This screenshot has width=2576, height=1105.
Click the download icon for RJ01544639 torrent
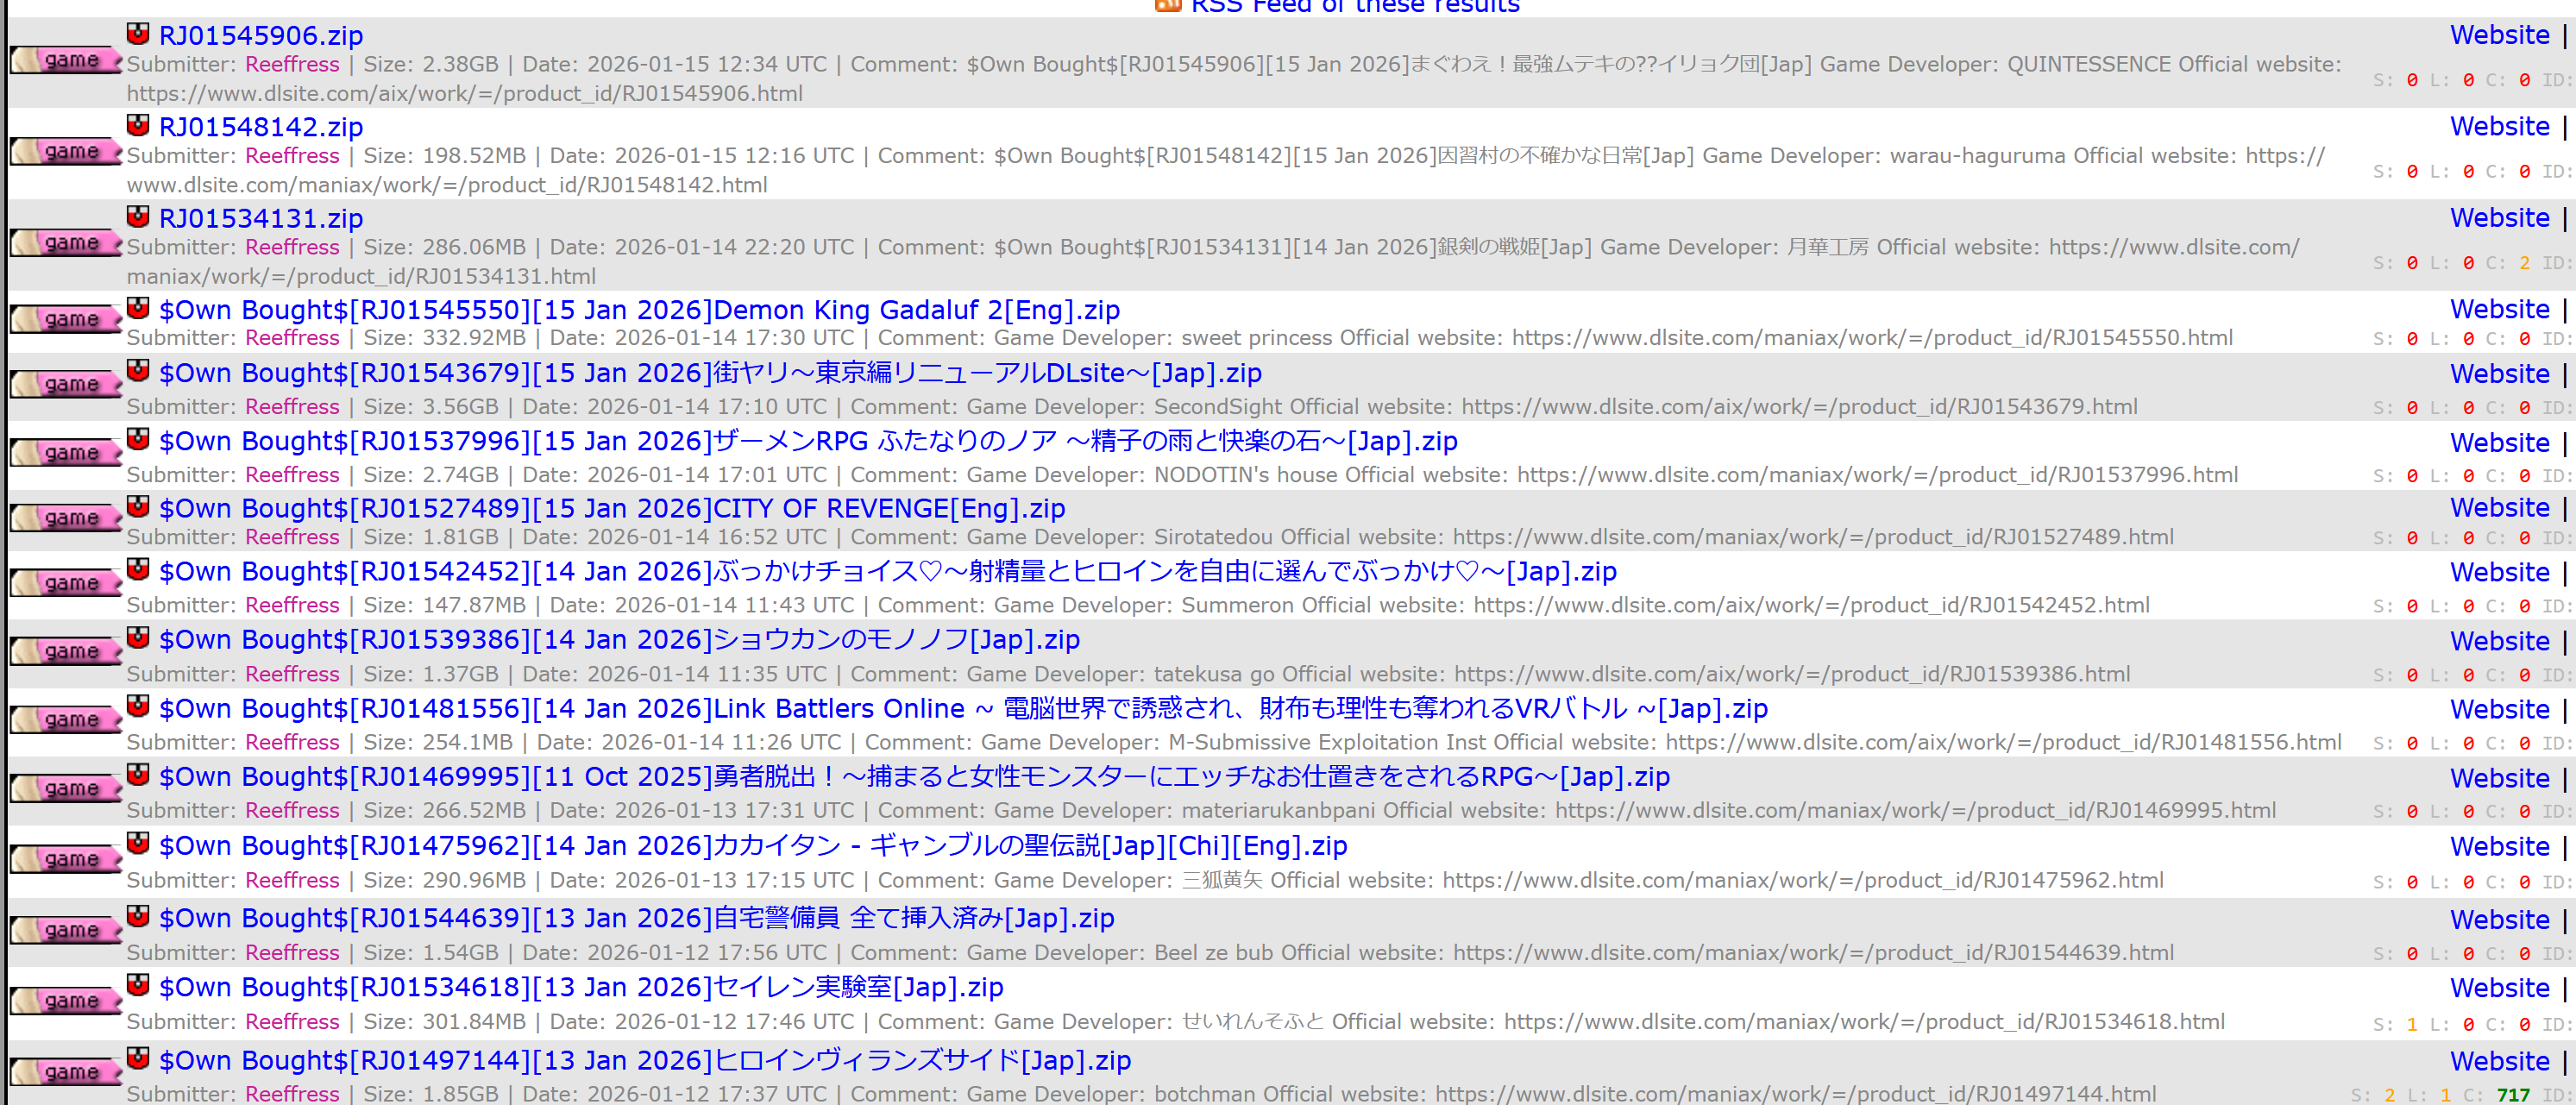[138, 916]
